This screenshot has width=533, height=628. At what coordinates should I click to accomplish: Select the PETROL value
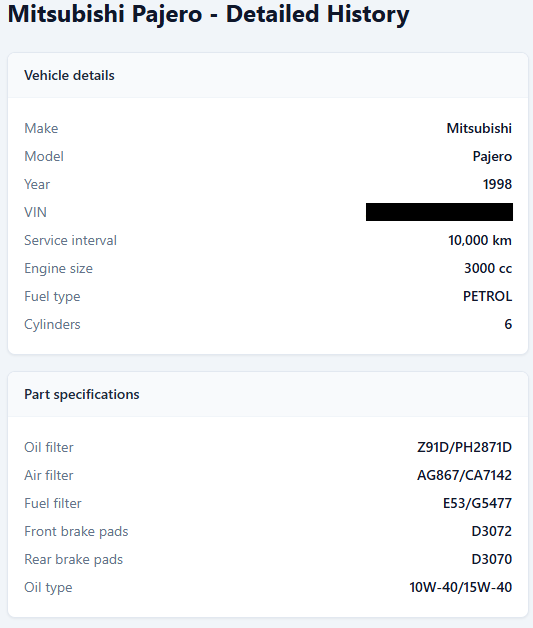click(487, 296)
